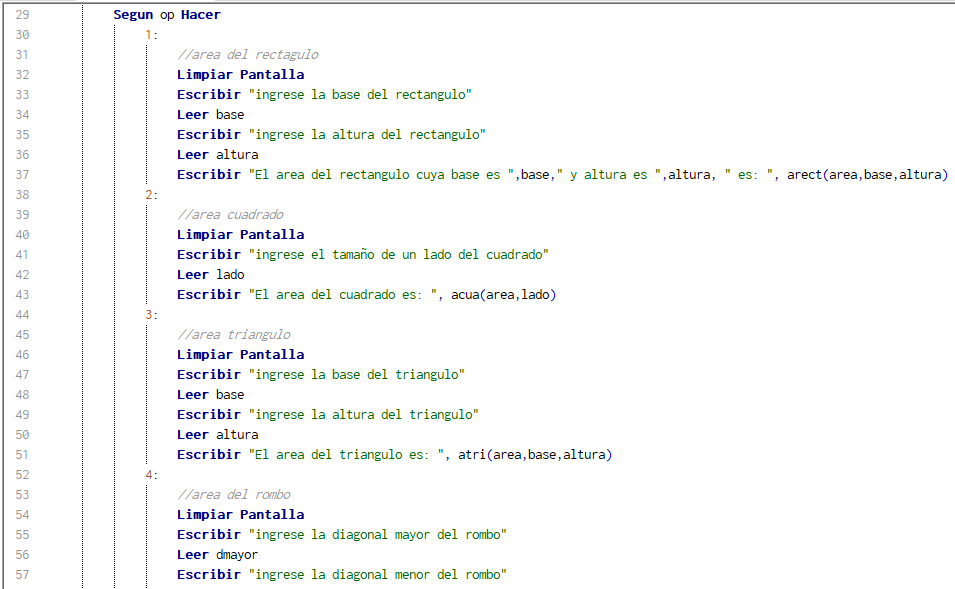Click the string "ingrese el tamaño de un lado del cuadrado"

pos(399,255)
